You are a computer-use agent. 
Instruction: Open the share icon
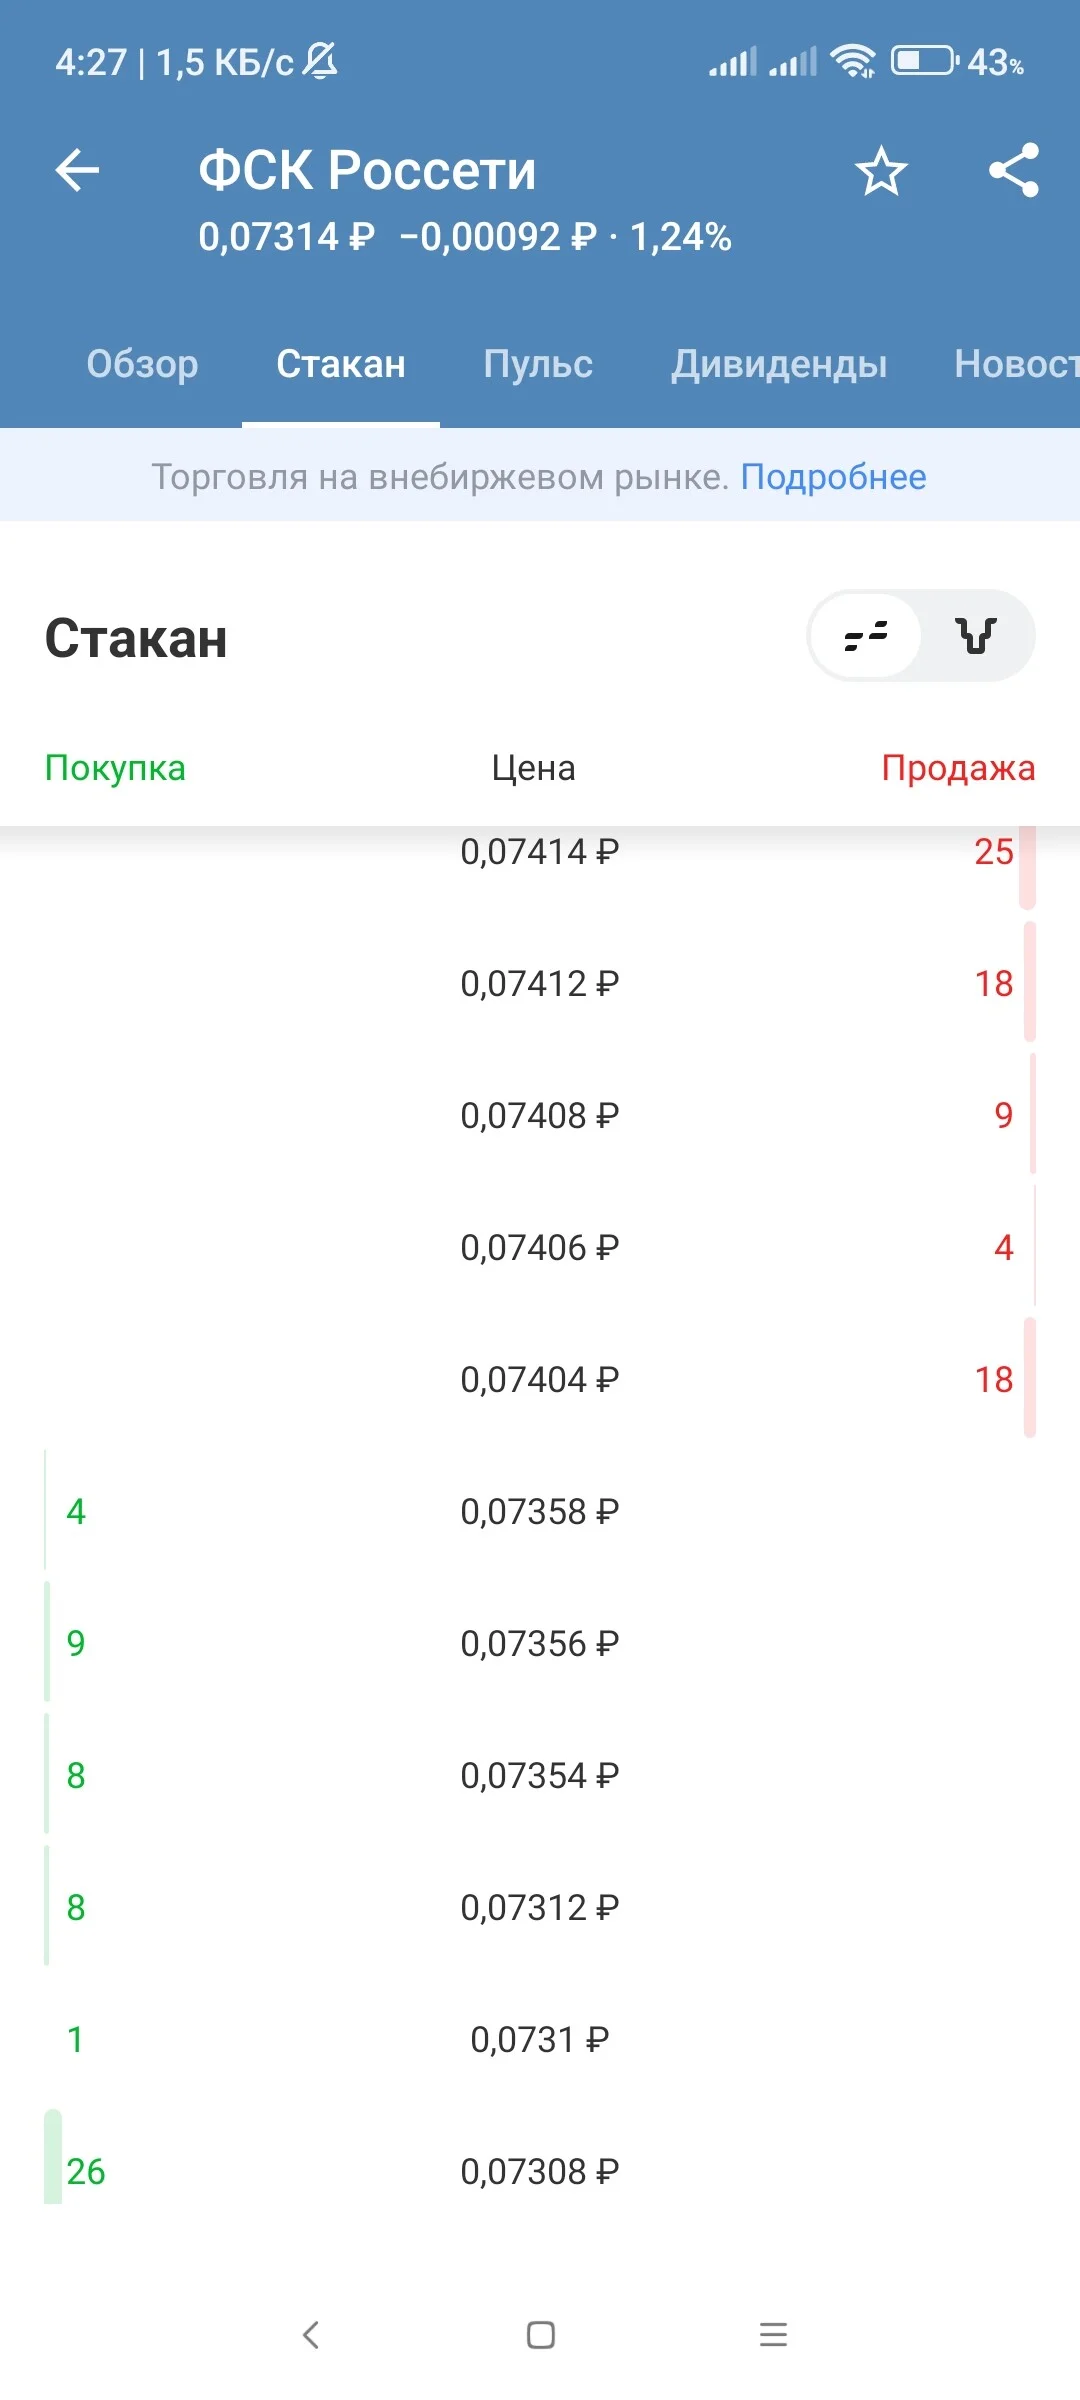point(1014,170)
